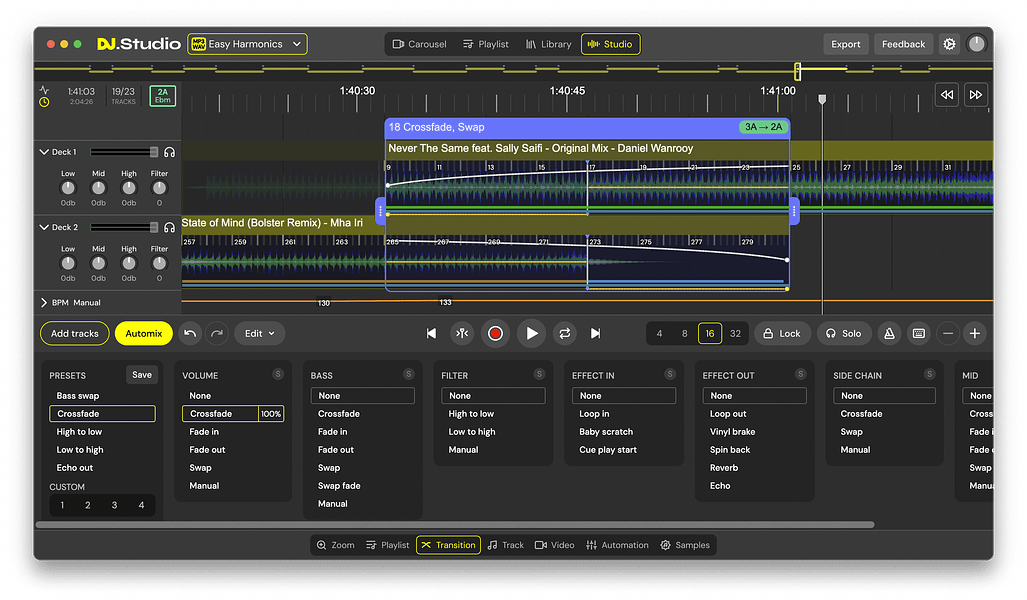The image size is (1027, 600).
Task: Click the right transition edge handle
Action: [x=794, y=211]
